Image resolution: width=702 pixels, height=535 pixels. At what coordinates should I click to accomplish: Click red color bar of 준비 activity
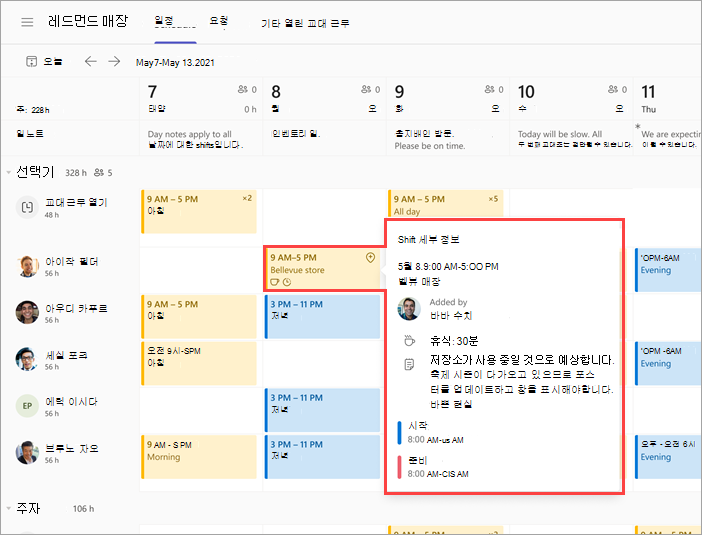click(x=399, y=467)
